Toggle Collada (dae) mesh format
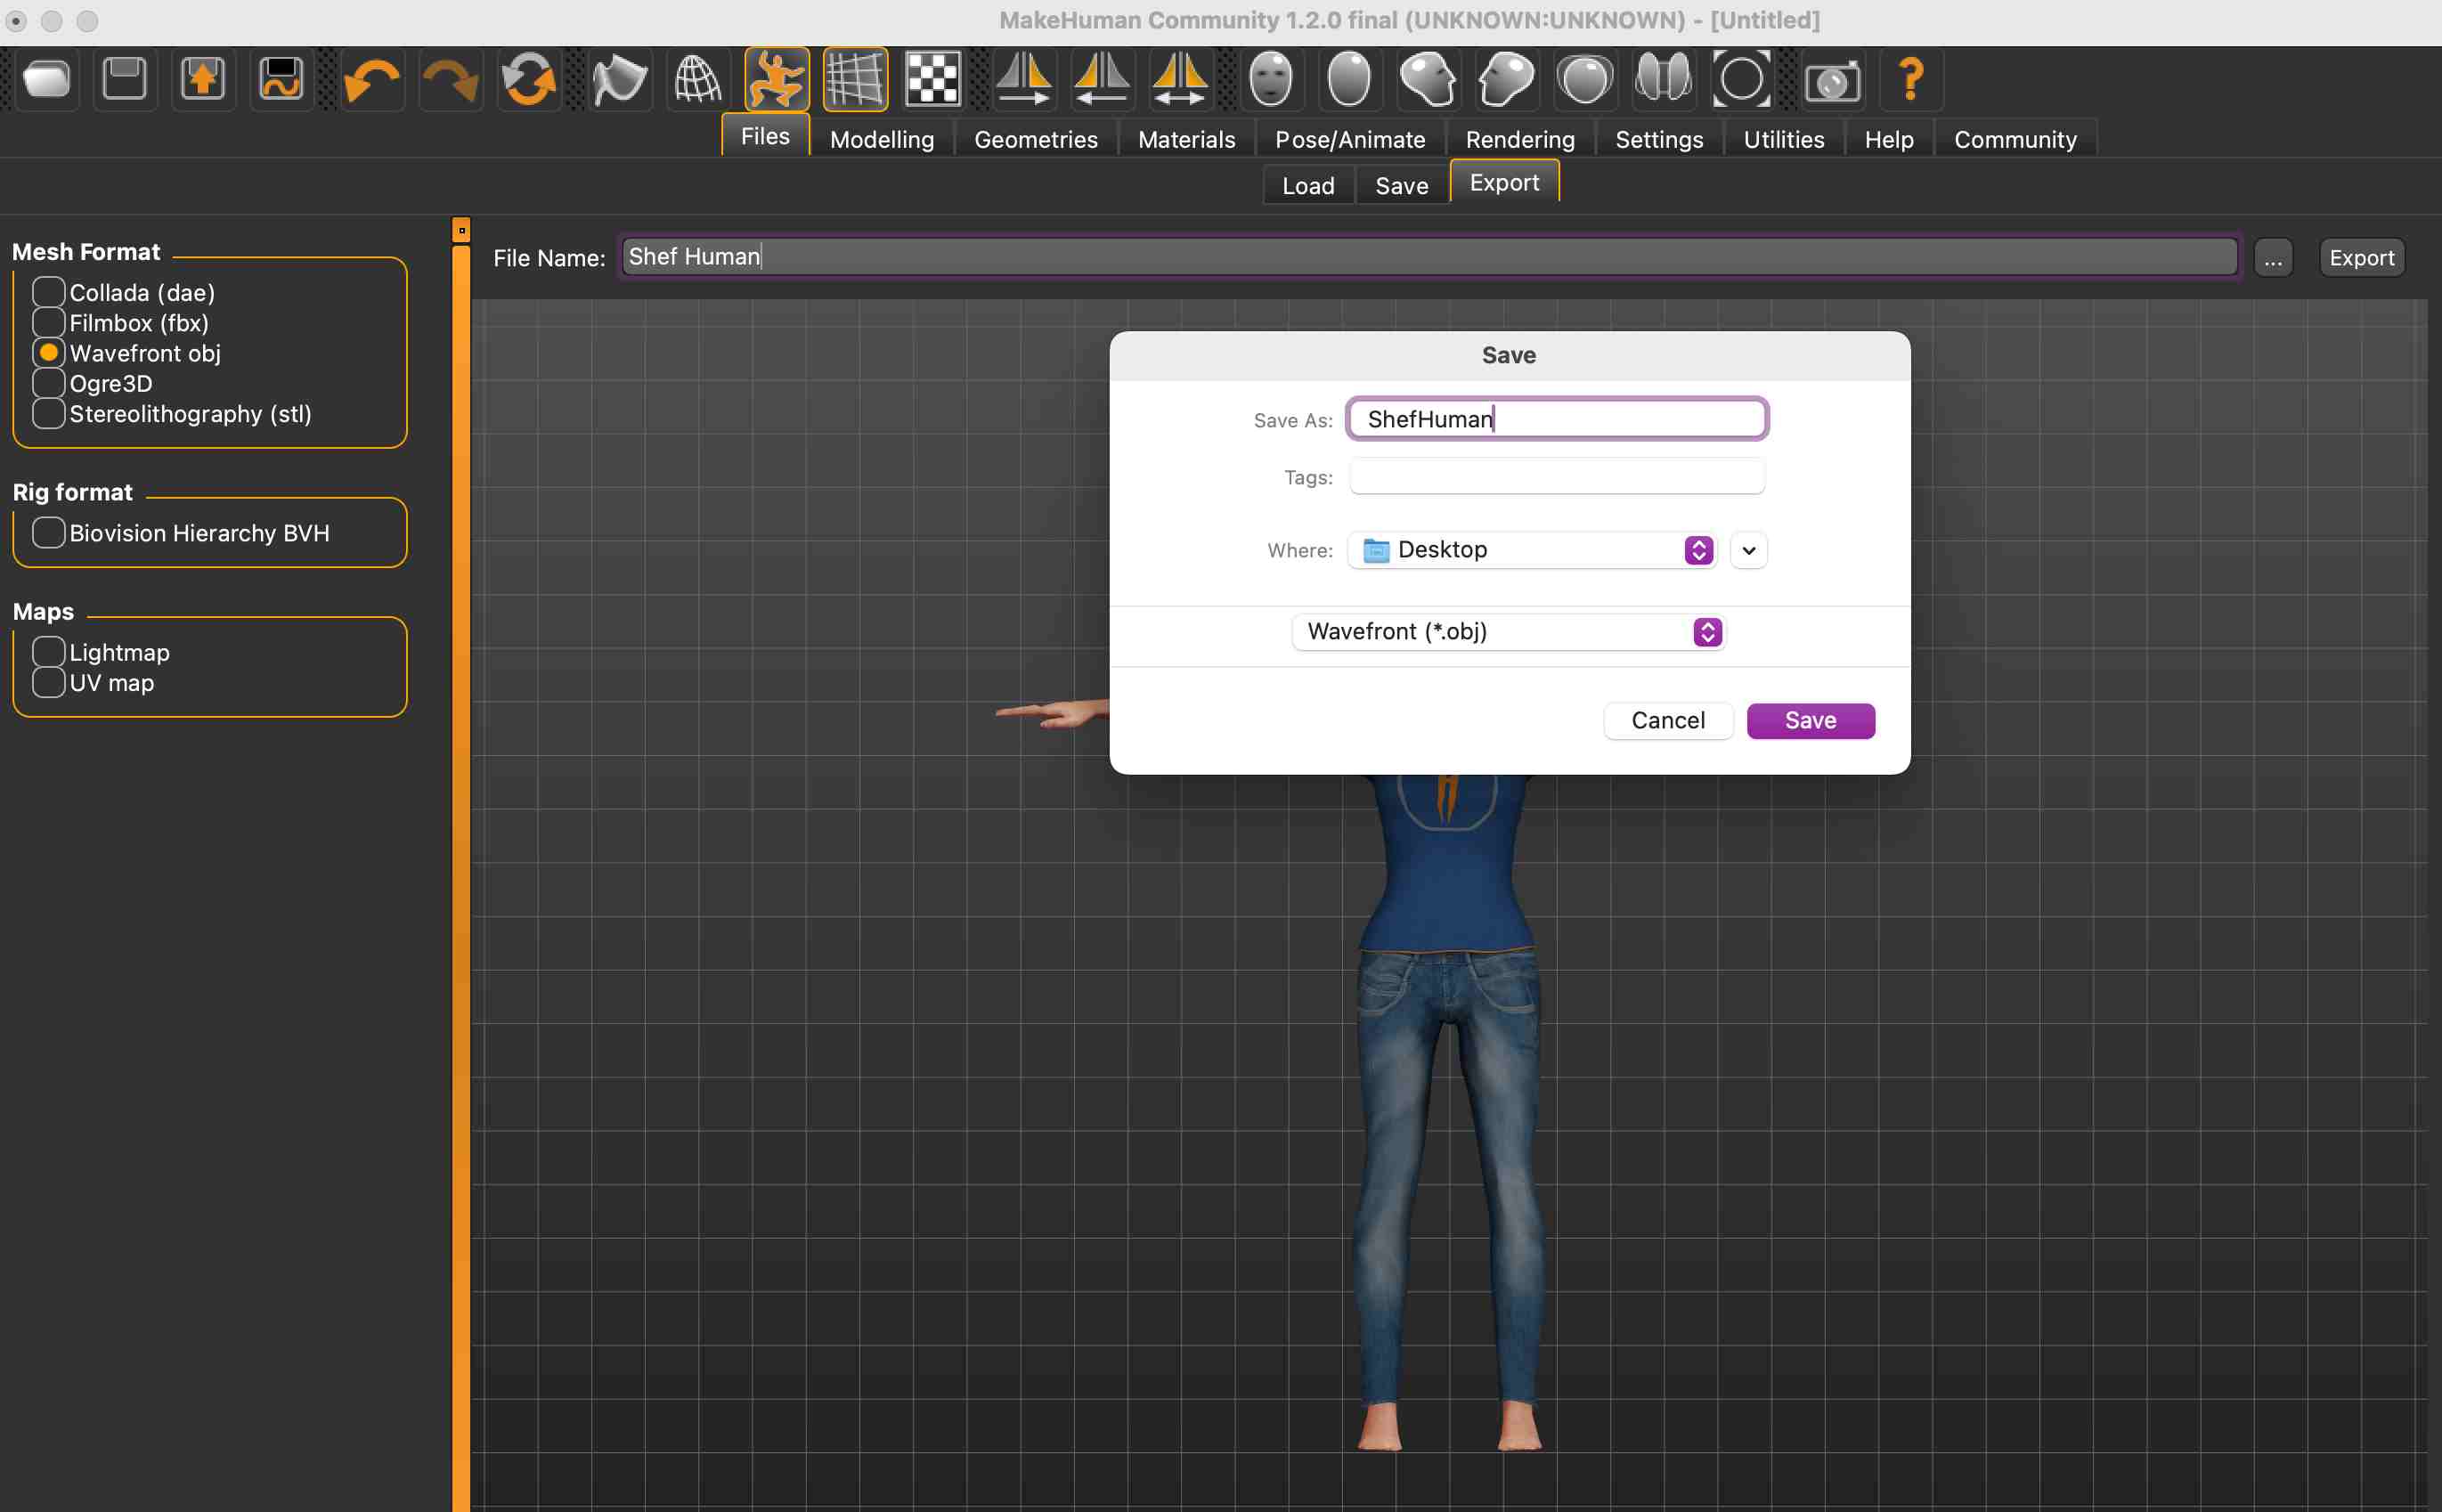This screenshot has height=1512, width=2442. tap(49, 291)
